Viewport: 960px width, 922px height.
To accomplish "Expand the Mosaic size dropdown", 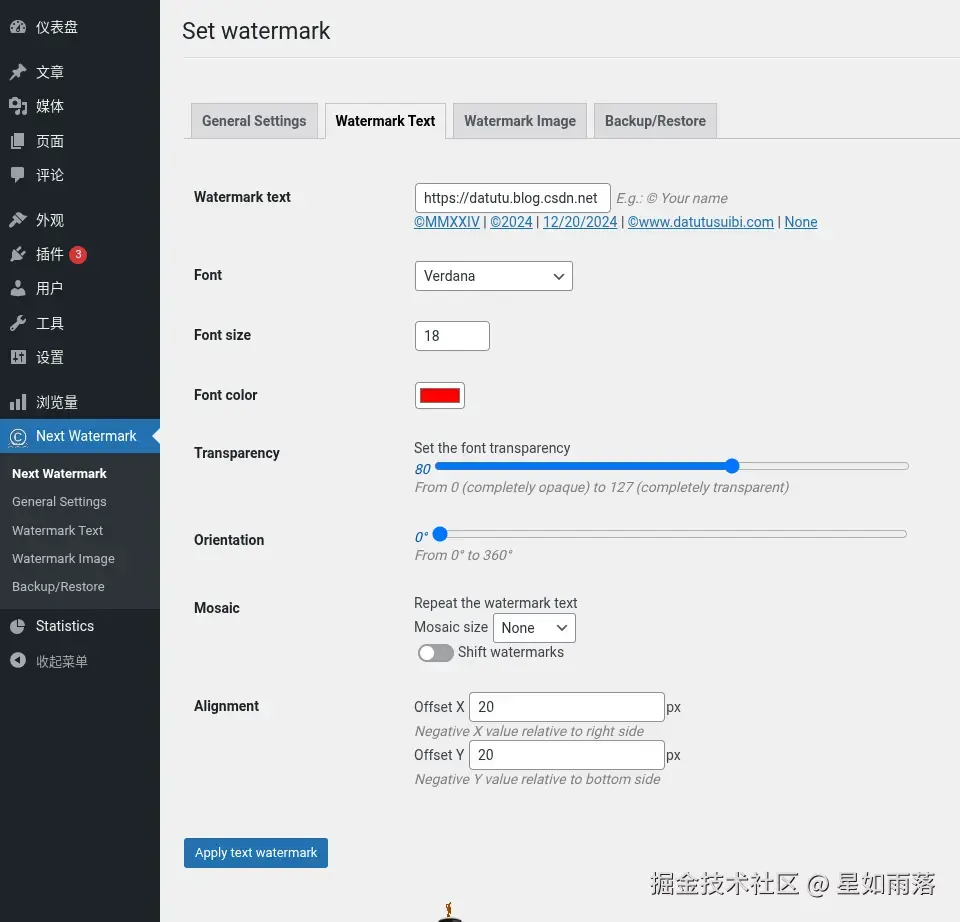I will pyautogui.click(x=534, y=628).
